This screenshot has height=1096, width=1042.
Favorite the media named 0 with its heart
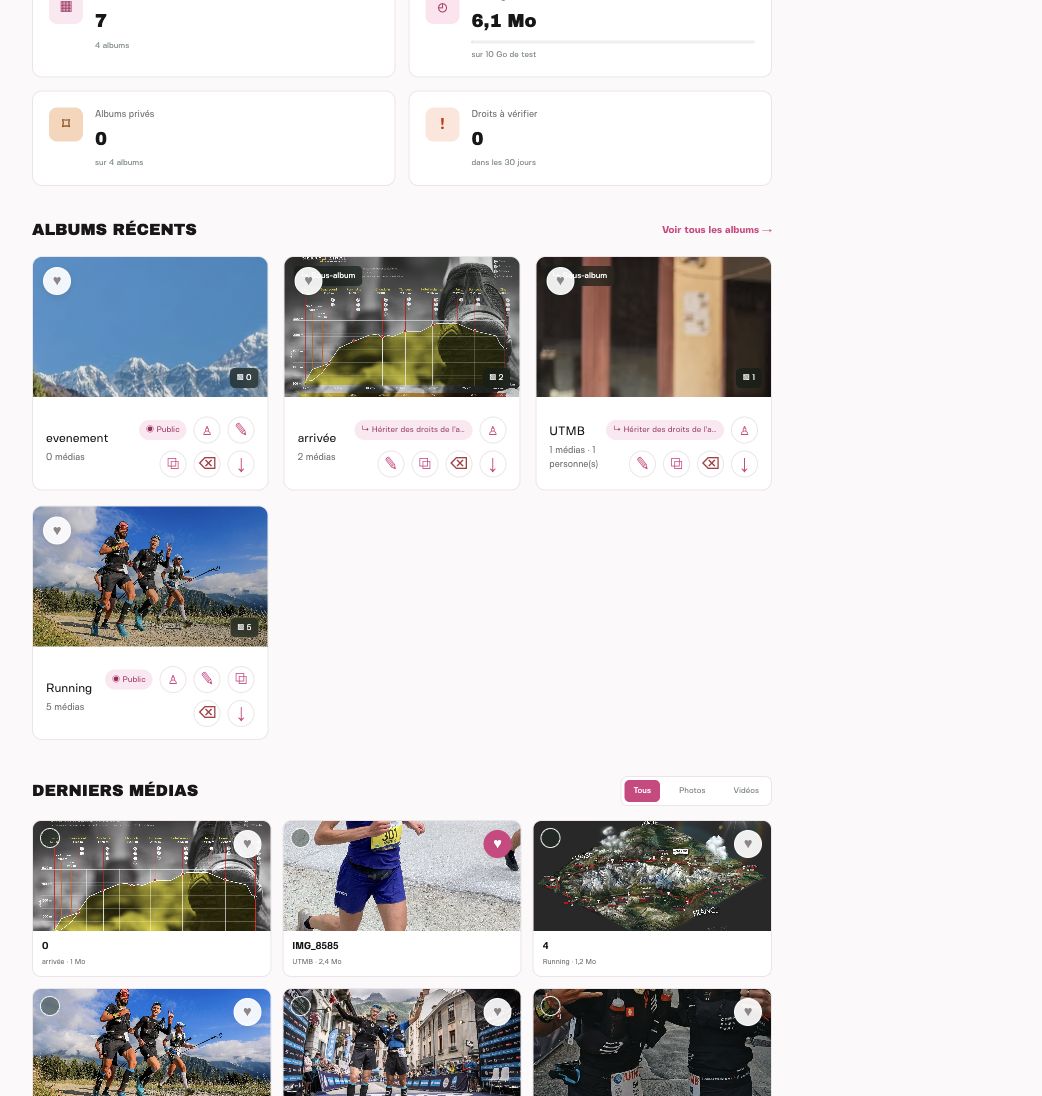coord(247,844)
